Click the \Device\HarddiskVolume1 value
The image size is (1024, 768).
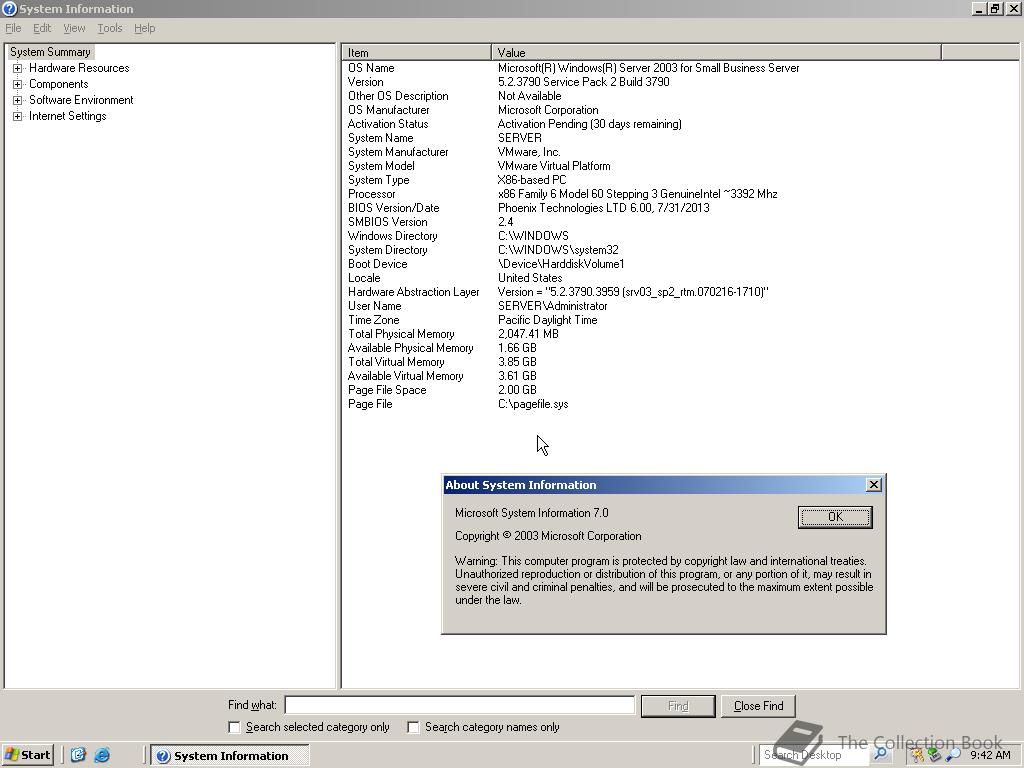click(561, 264)
